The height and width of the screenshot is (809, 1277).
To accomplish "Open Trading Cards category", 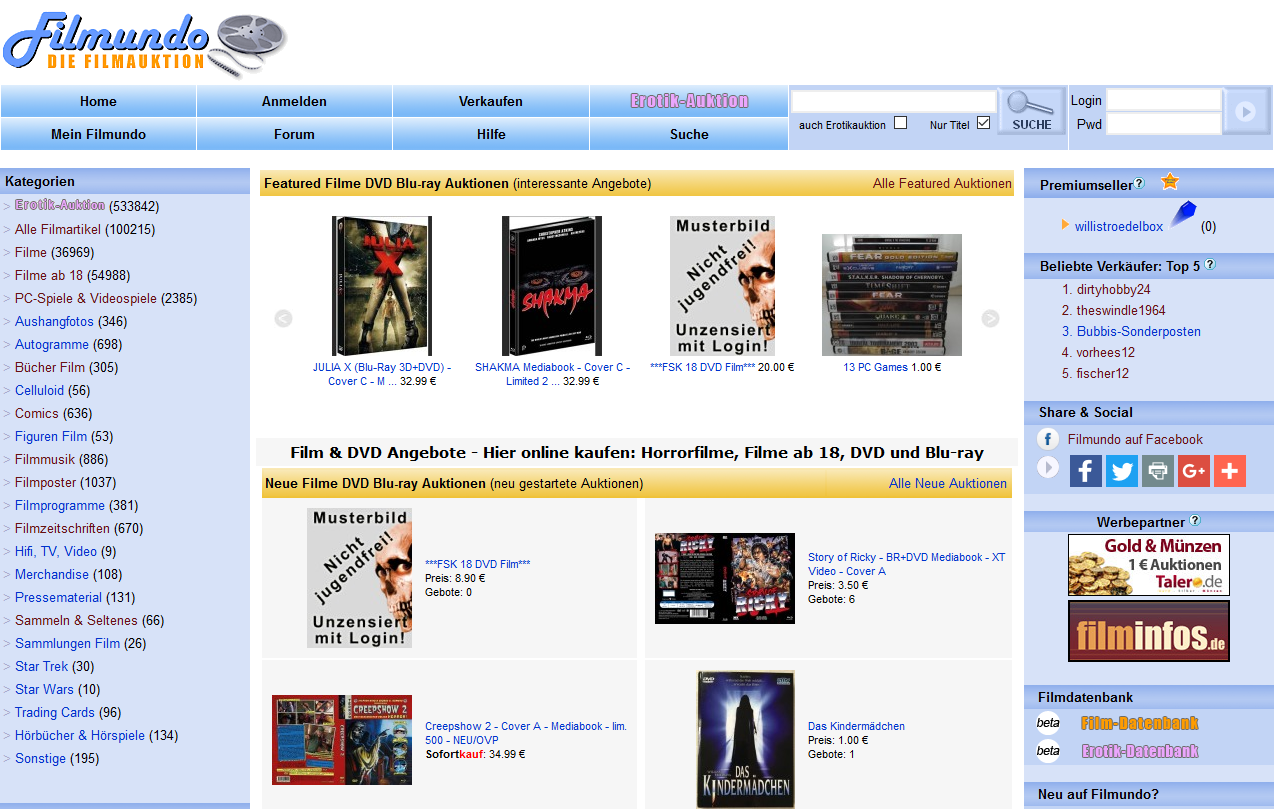I will [x=55, y=713].
